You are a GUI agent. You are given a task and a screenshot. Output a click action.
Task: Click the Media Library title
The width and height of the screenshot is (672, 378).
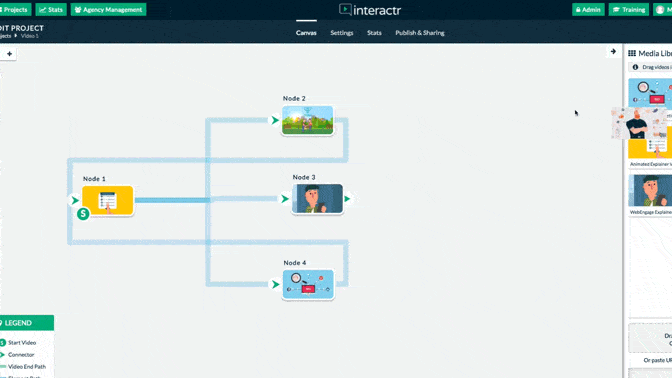655,53
